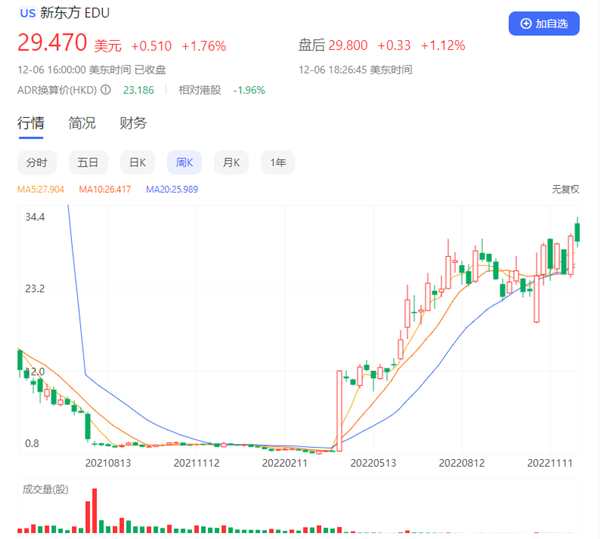Click the 无复权 adjustment option
Screen dimensions: 600x539
pos(565,189)
